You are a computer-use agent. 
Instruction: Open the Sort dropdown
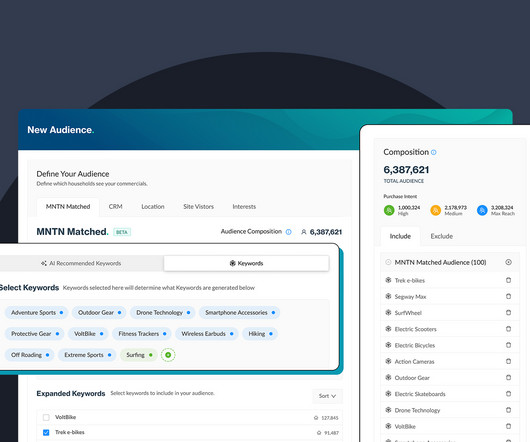pyautogui.click(x=327, y=396)
